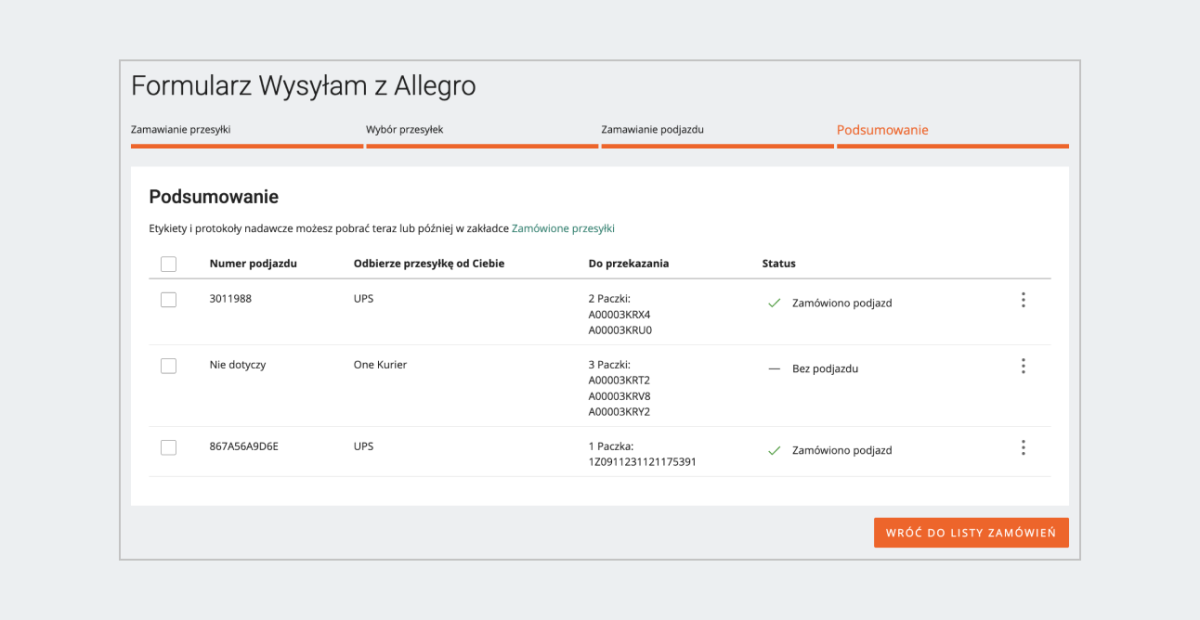Check the box for pickup 3011988
This screenshot has width=1200, height=620.
(169, 300)
